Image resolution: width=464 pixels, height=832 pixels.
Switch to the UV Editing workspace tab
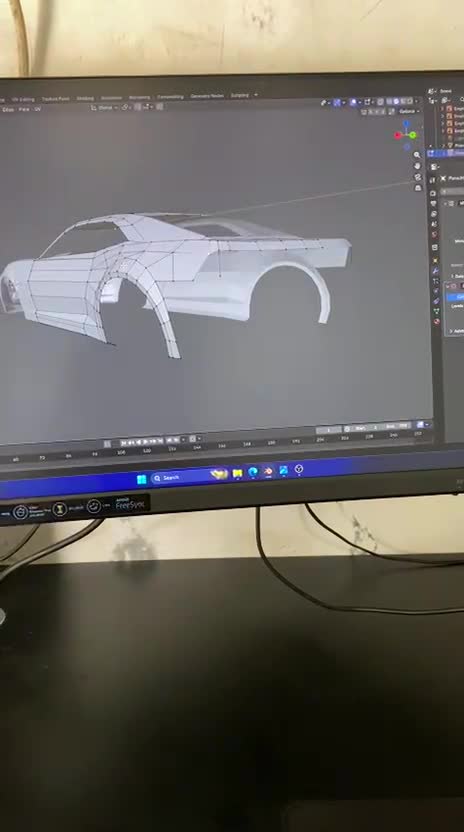[x=23, y=99]
